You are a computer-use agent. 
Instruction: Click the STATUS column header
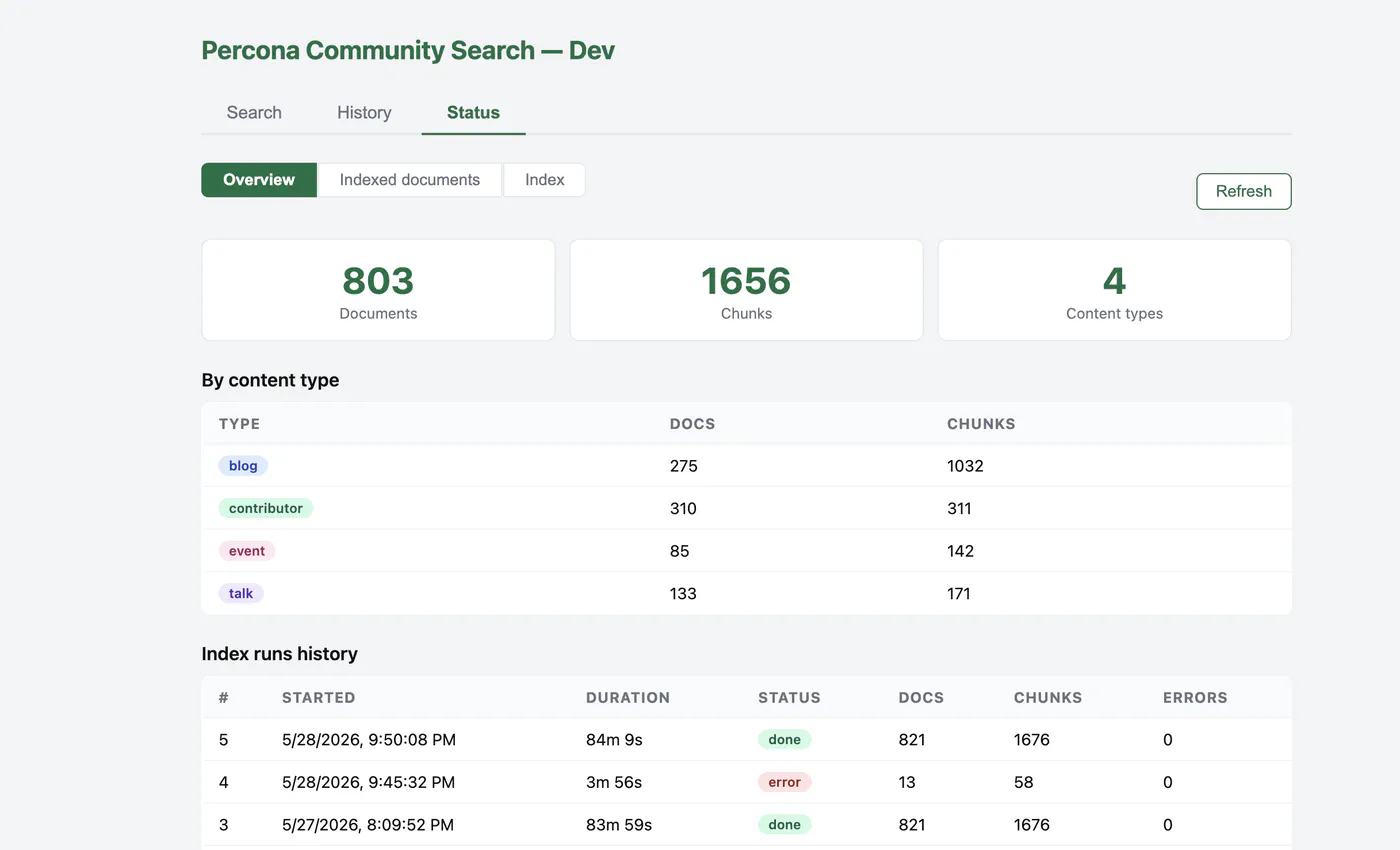pos(789,698)
